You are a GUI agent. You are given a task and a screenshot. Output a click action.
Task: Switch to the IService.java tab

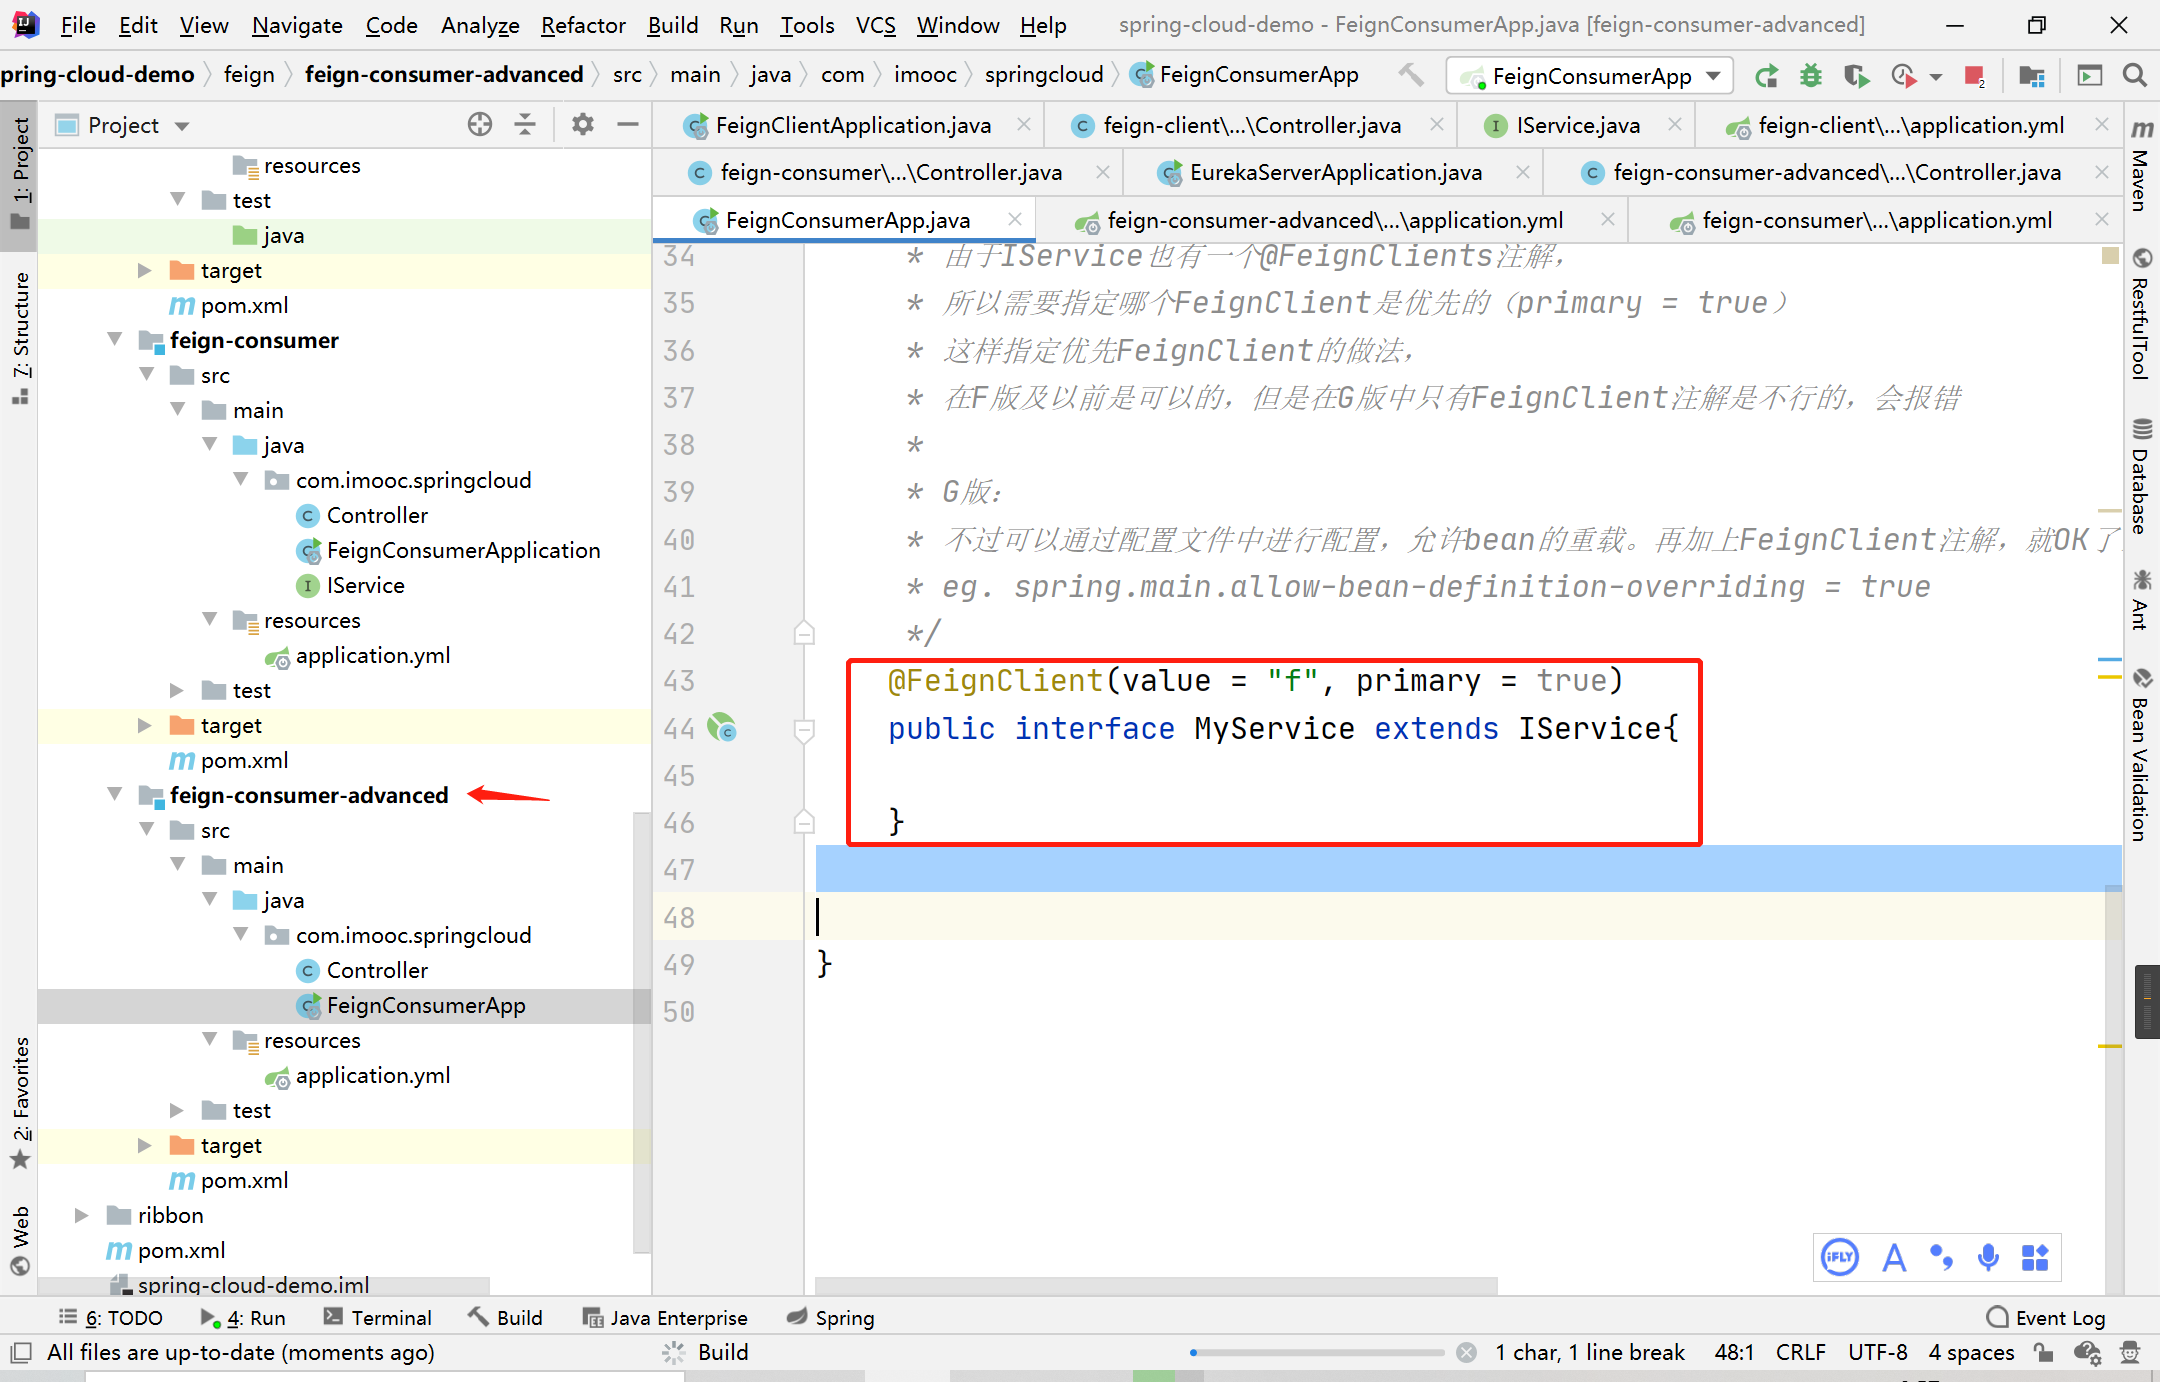[1578, 125]
